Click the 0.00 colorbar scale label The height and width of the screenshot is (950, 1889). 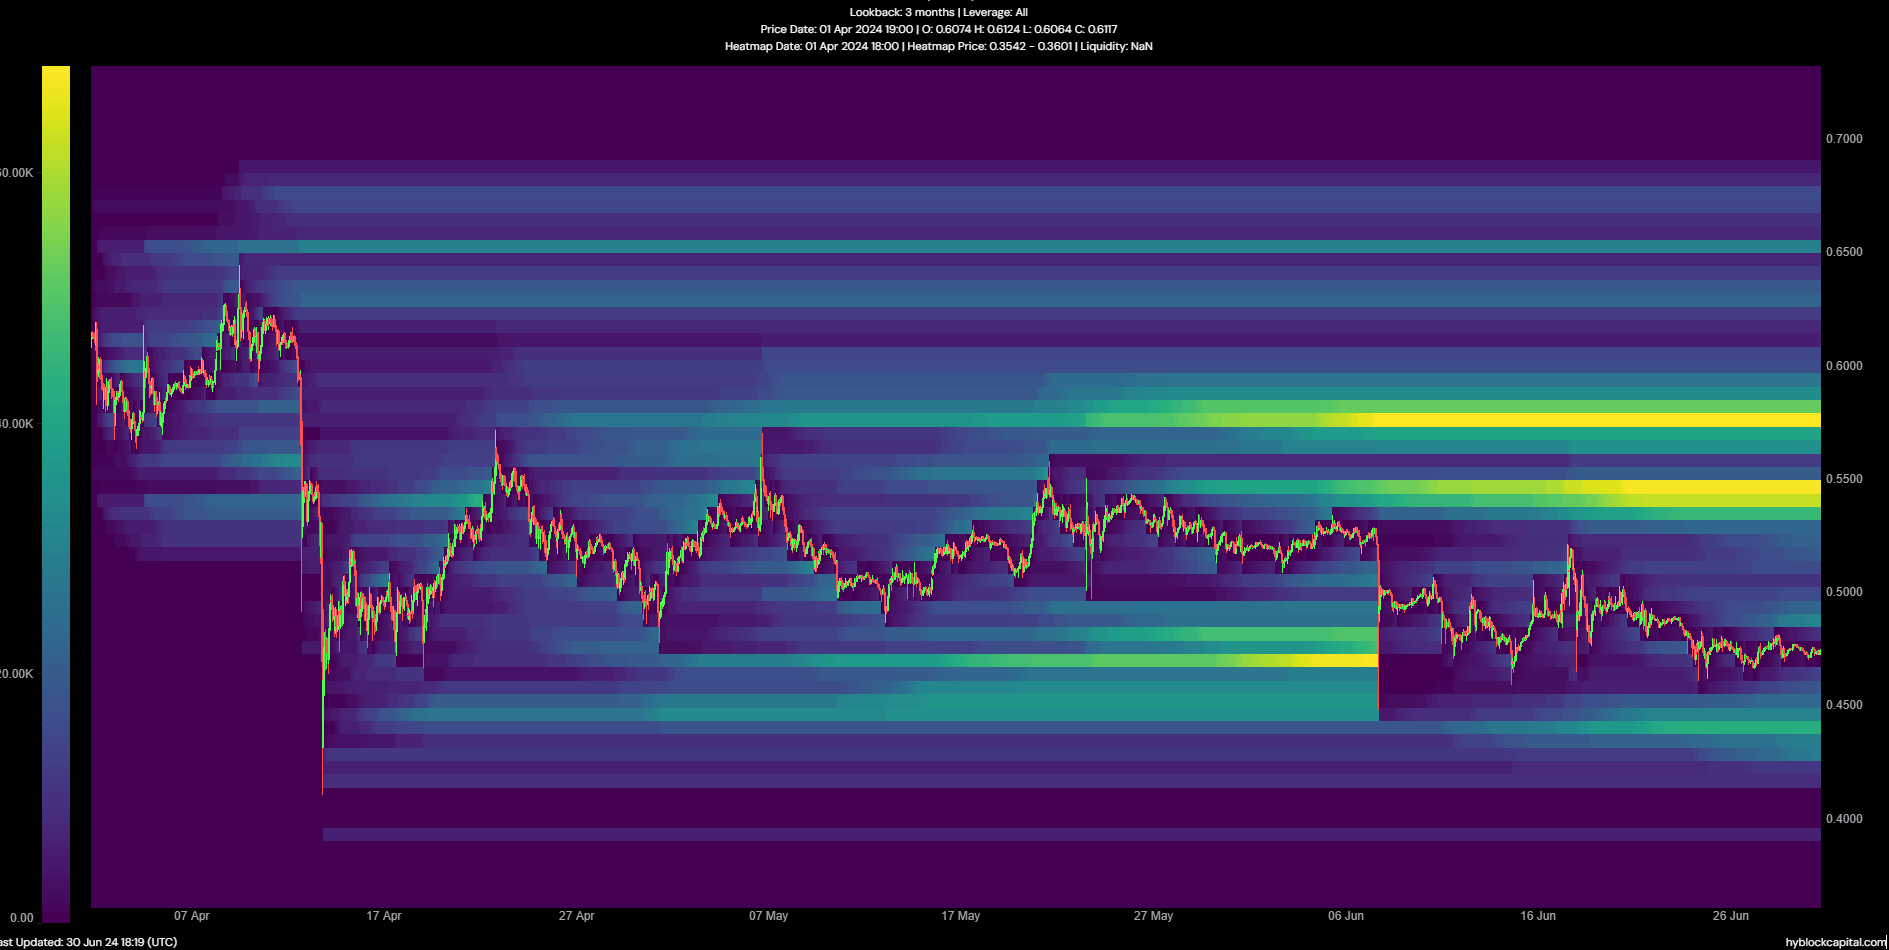(21, 918)
